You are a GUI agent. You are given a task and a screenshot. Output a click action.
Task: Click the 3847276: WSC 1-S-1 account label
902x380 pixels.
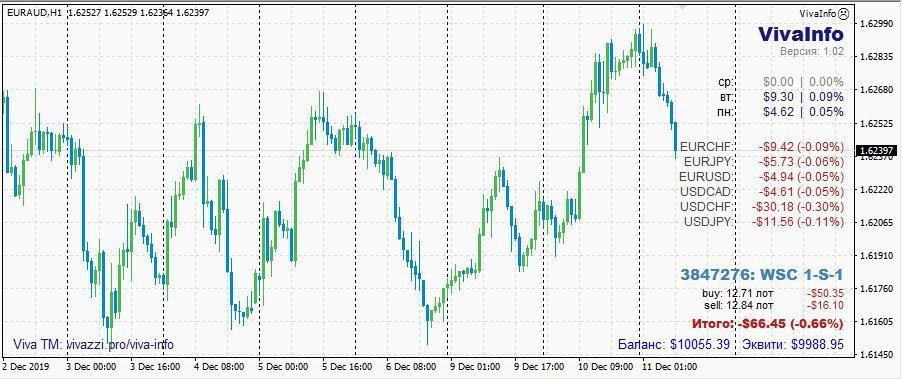pos(762,274)
